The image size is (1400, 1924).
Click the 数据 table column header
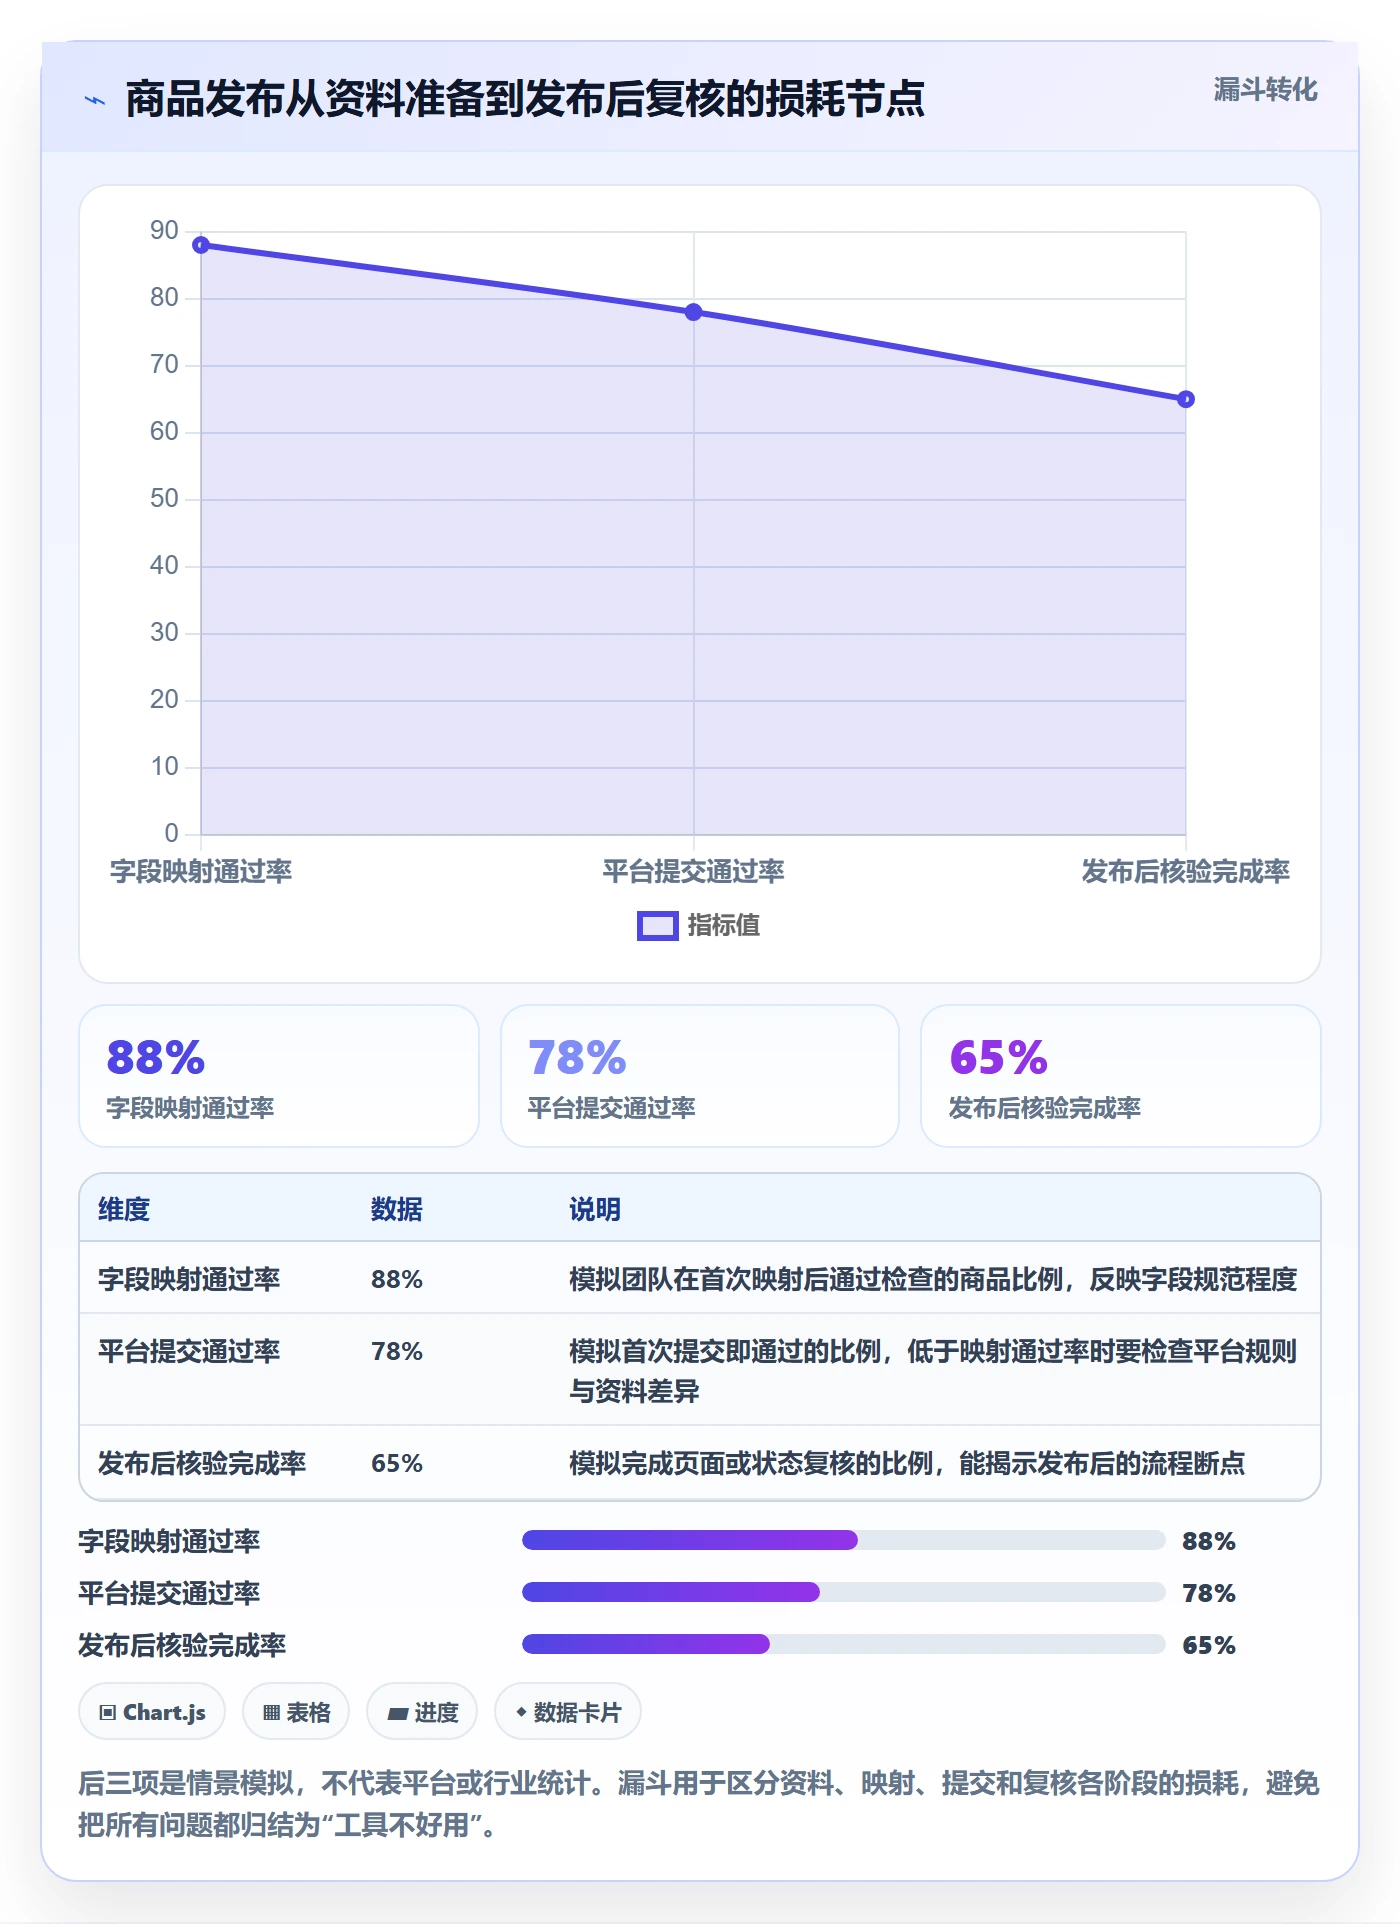pyautogui.click(x=397, y=1209)
